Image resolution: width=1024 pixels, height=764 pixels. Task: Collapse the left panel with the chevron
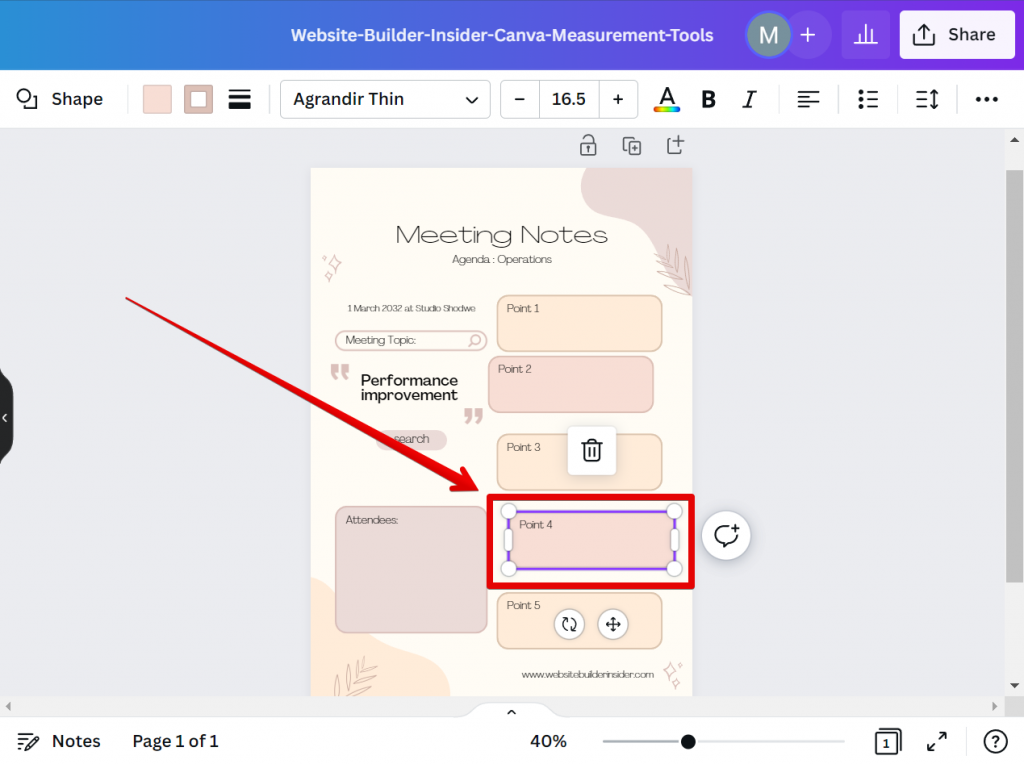[x=6, y=417]
